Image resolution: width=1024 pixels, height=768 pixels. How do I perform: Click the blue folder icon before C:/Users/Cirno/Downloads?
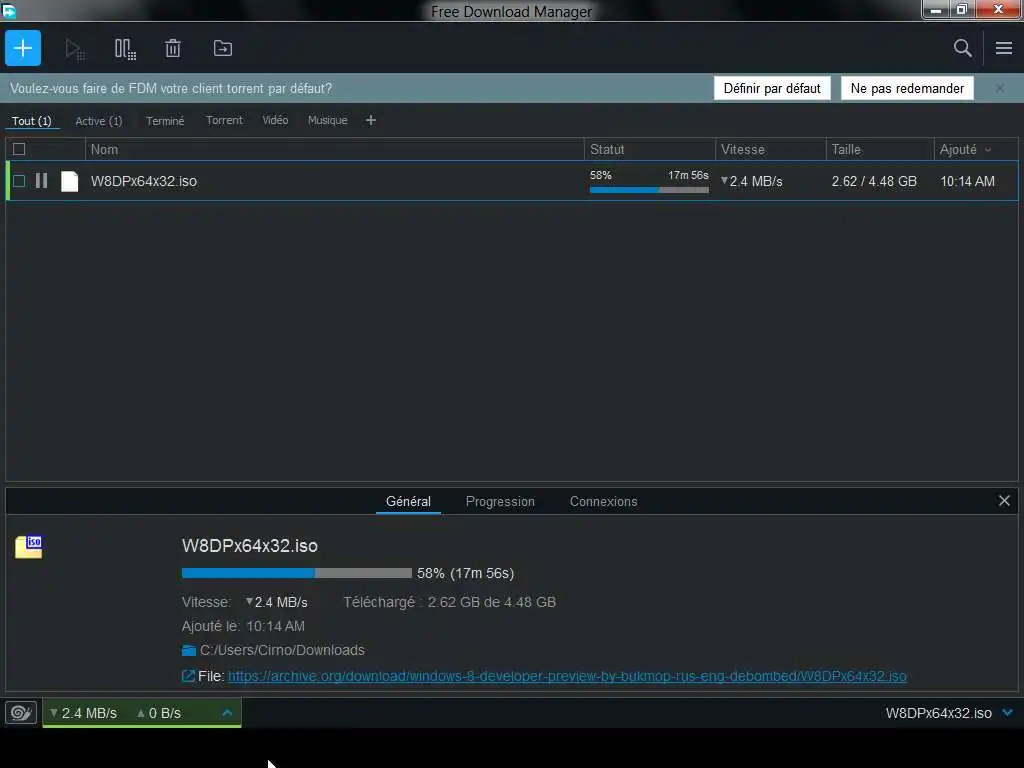[x=189, y=650]
